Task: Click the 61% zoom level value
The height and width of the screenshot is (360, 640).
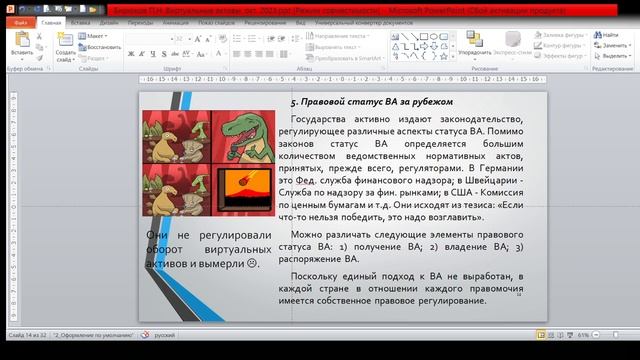Action: point(583,335)
